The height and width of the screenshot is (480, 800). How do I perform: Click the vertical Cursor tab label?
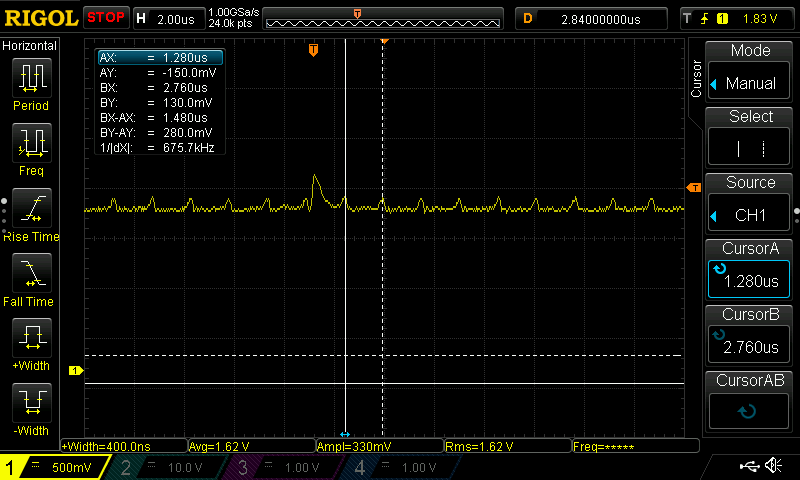pyautogui.click(x=697, y=80)
